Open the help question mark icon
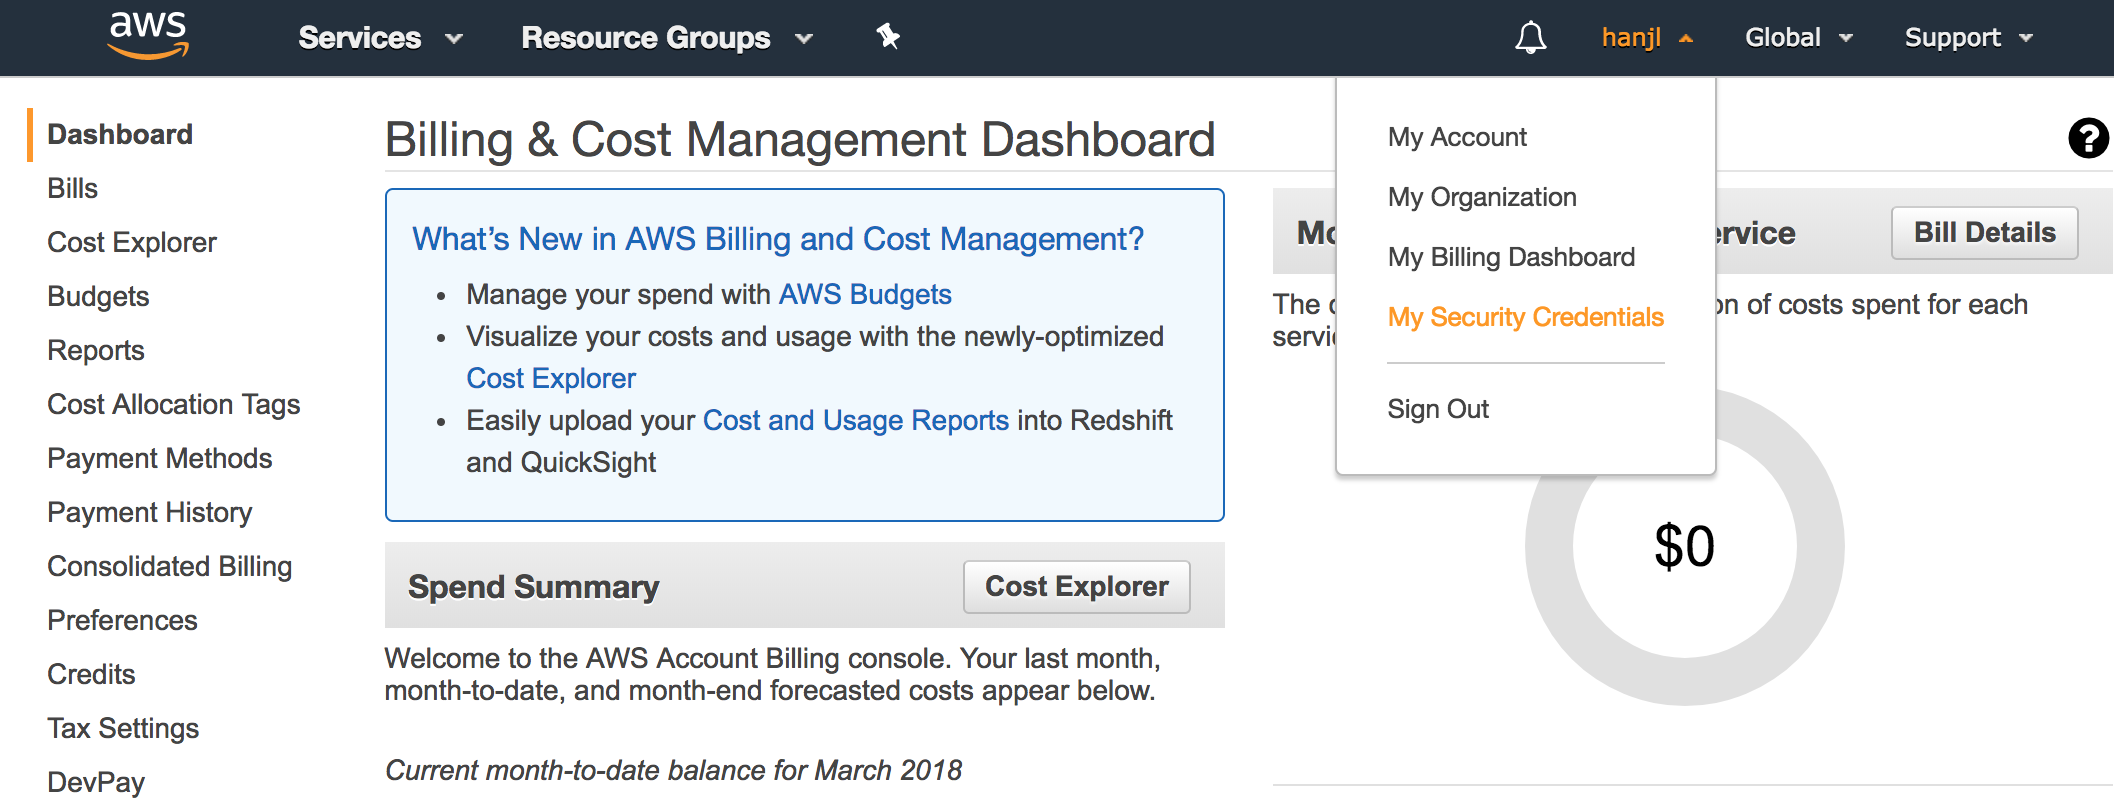The height and width of the screenshot is (798, 2114). 2088,138
